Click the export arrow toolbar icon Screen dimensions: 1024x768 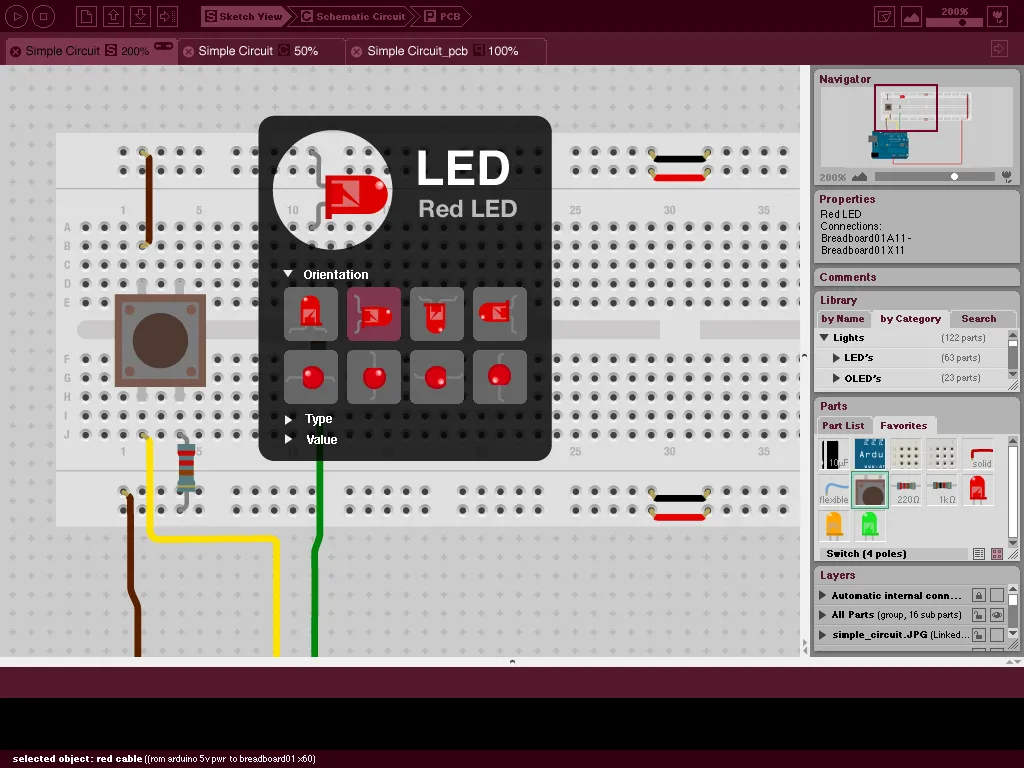pyautogui.click(x=168, y=16)
